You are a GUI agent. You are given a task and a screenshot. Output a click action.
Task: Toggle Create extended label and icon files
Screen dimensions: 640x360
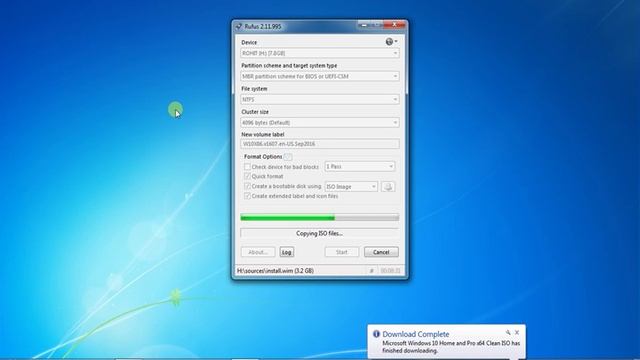[247, 196]
